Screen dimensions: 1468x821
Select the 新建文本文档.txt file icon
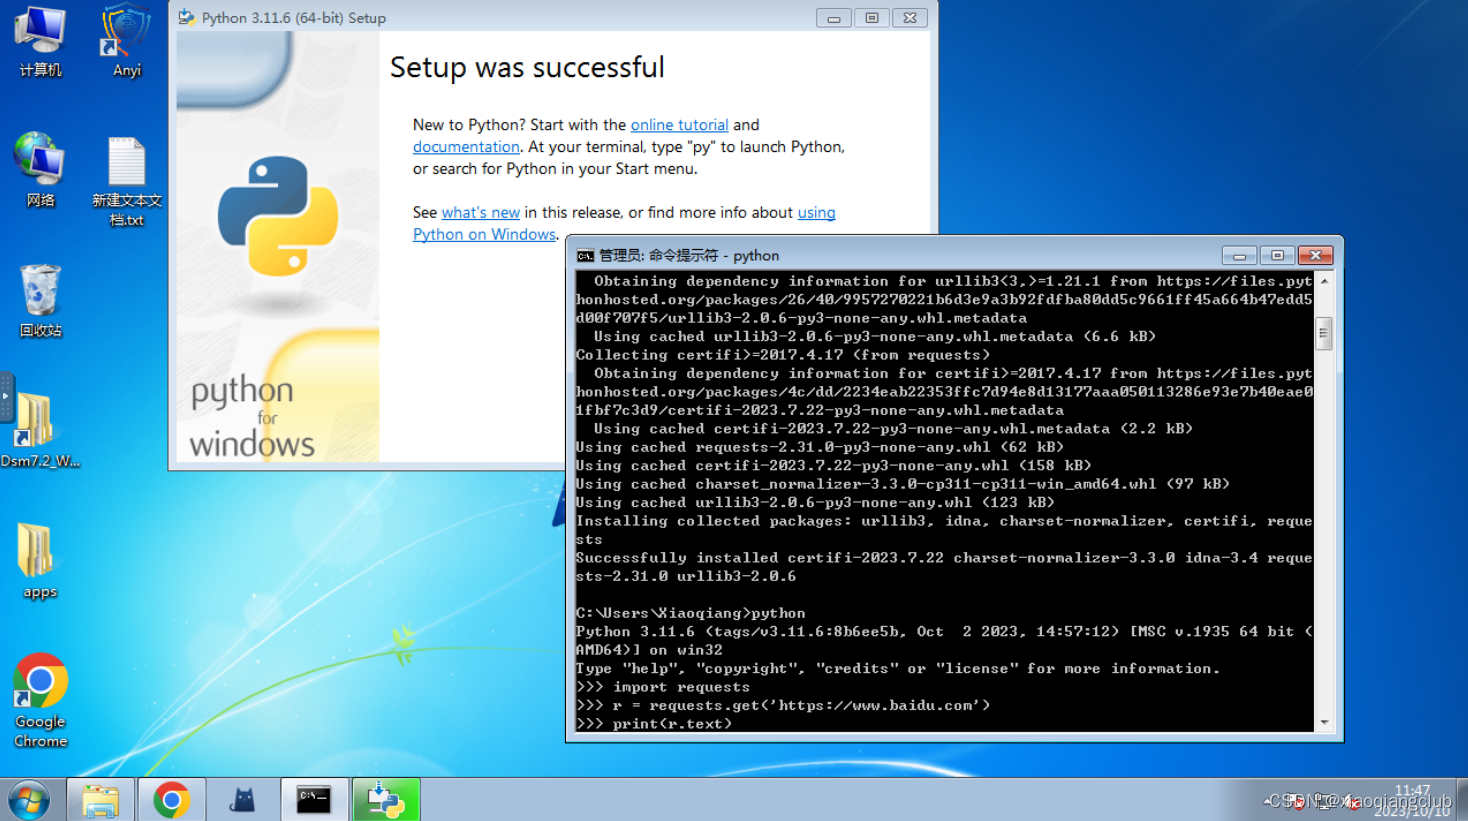point(126,181)
